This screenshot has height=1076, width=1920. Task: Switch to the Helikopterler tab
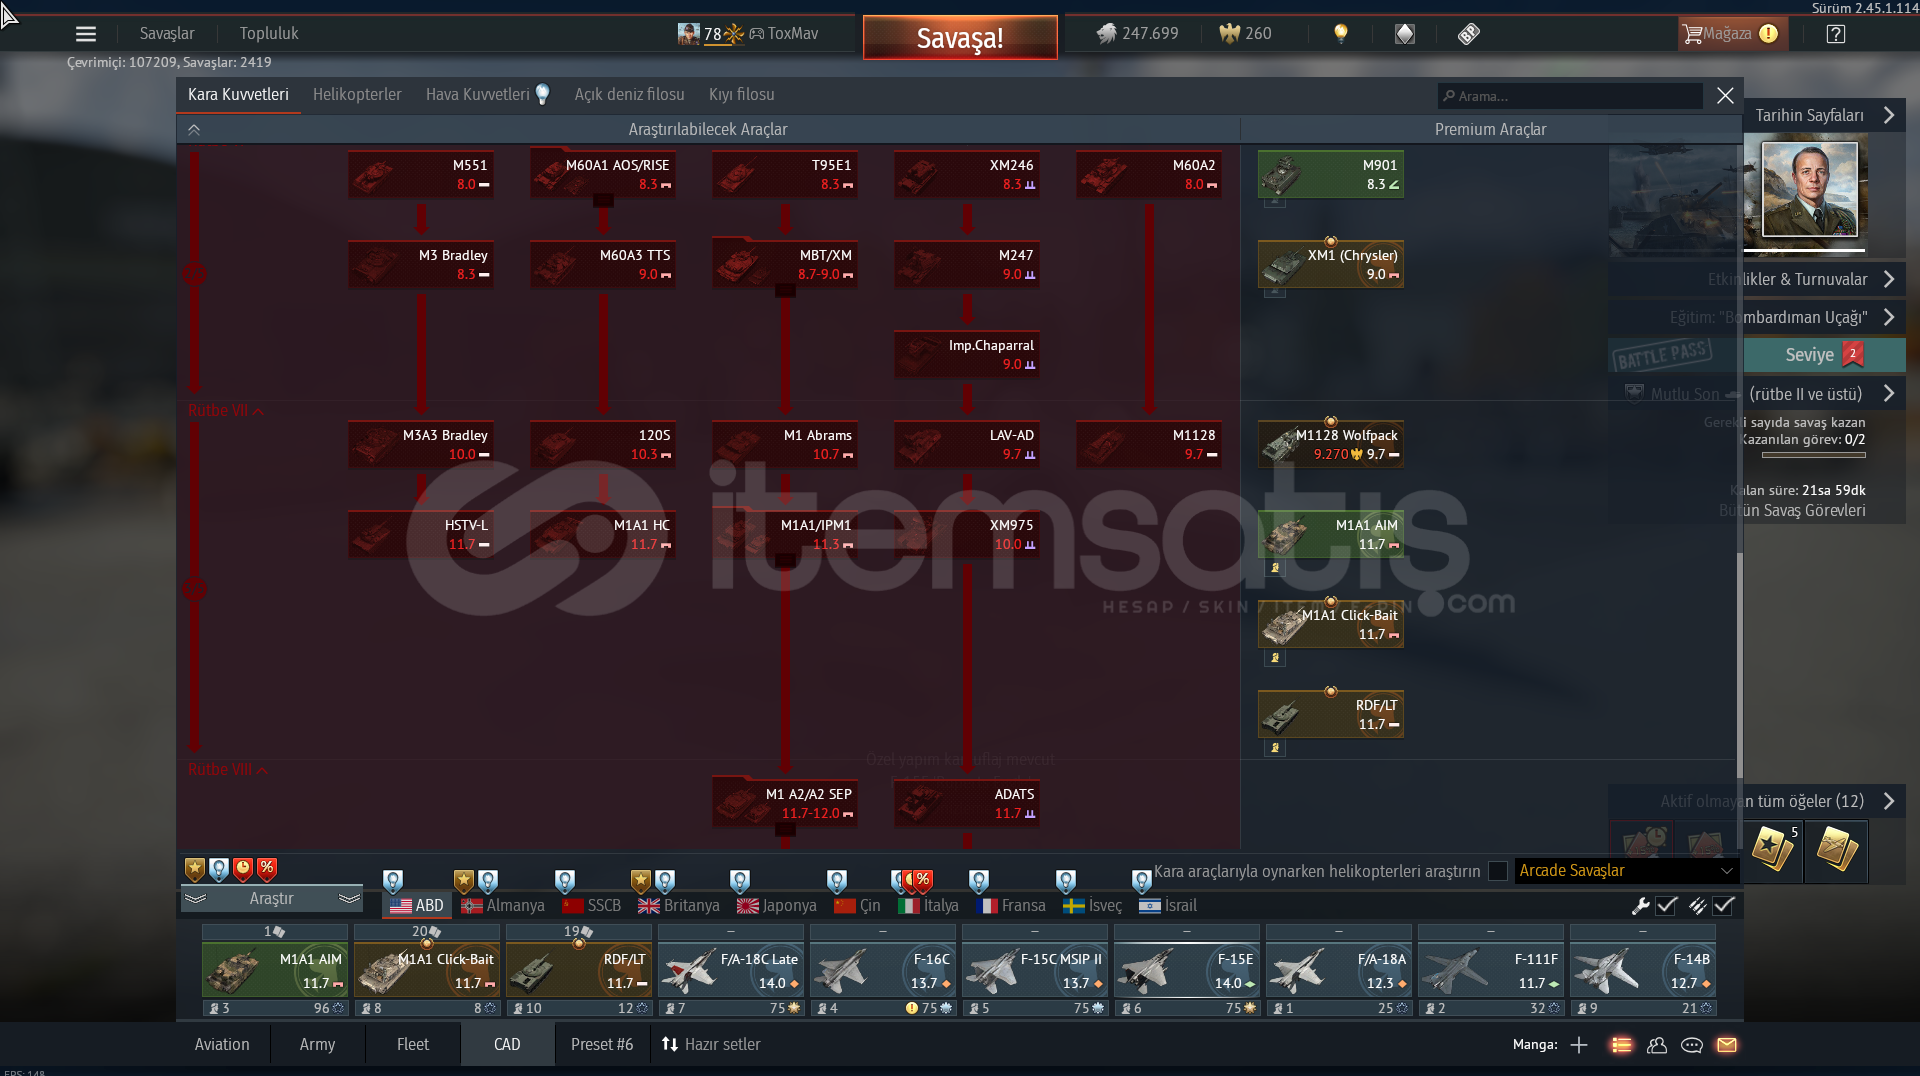357,95
